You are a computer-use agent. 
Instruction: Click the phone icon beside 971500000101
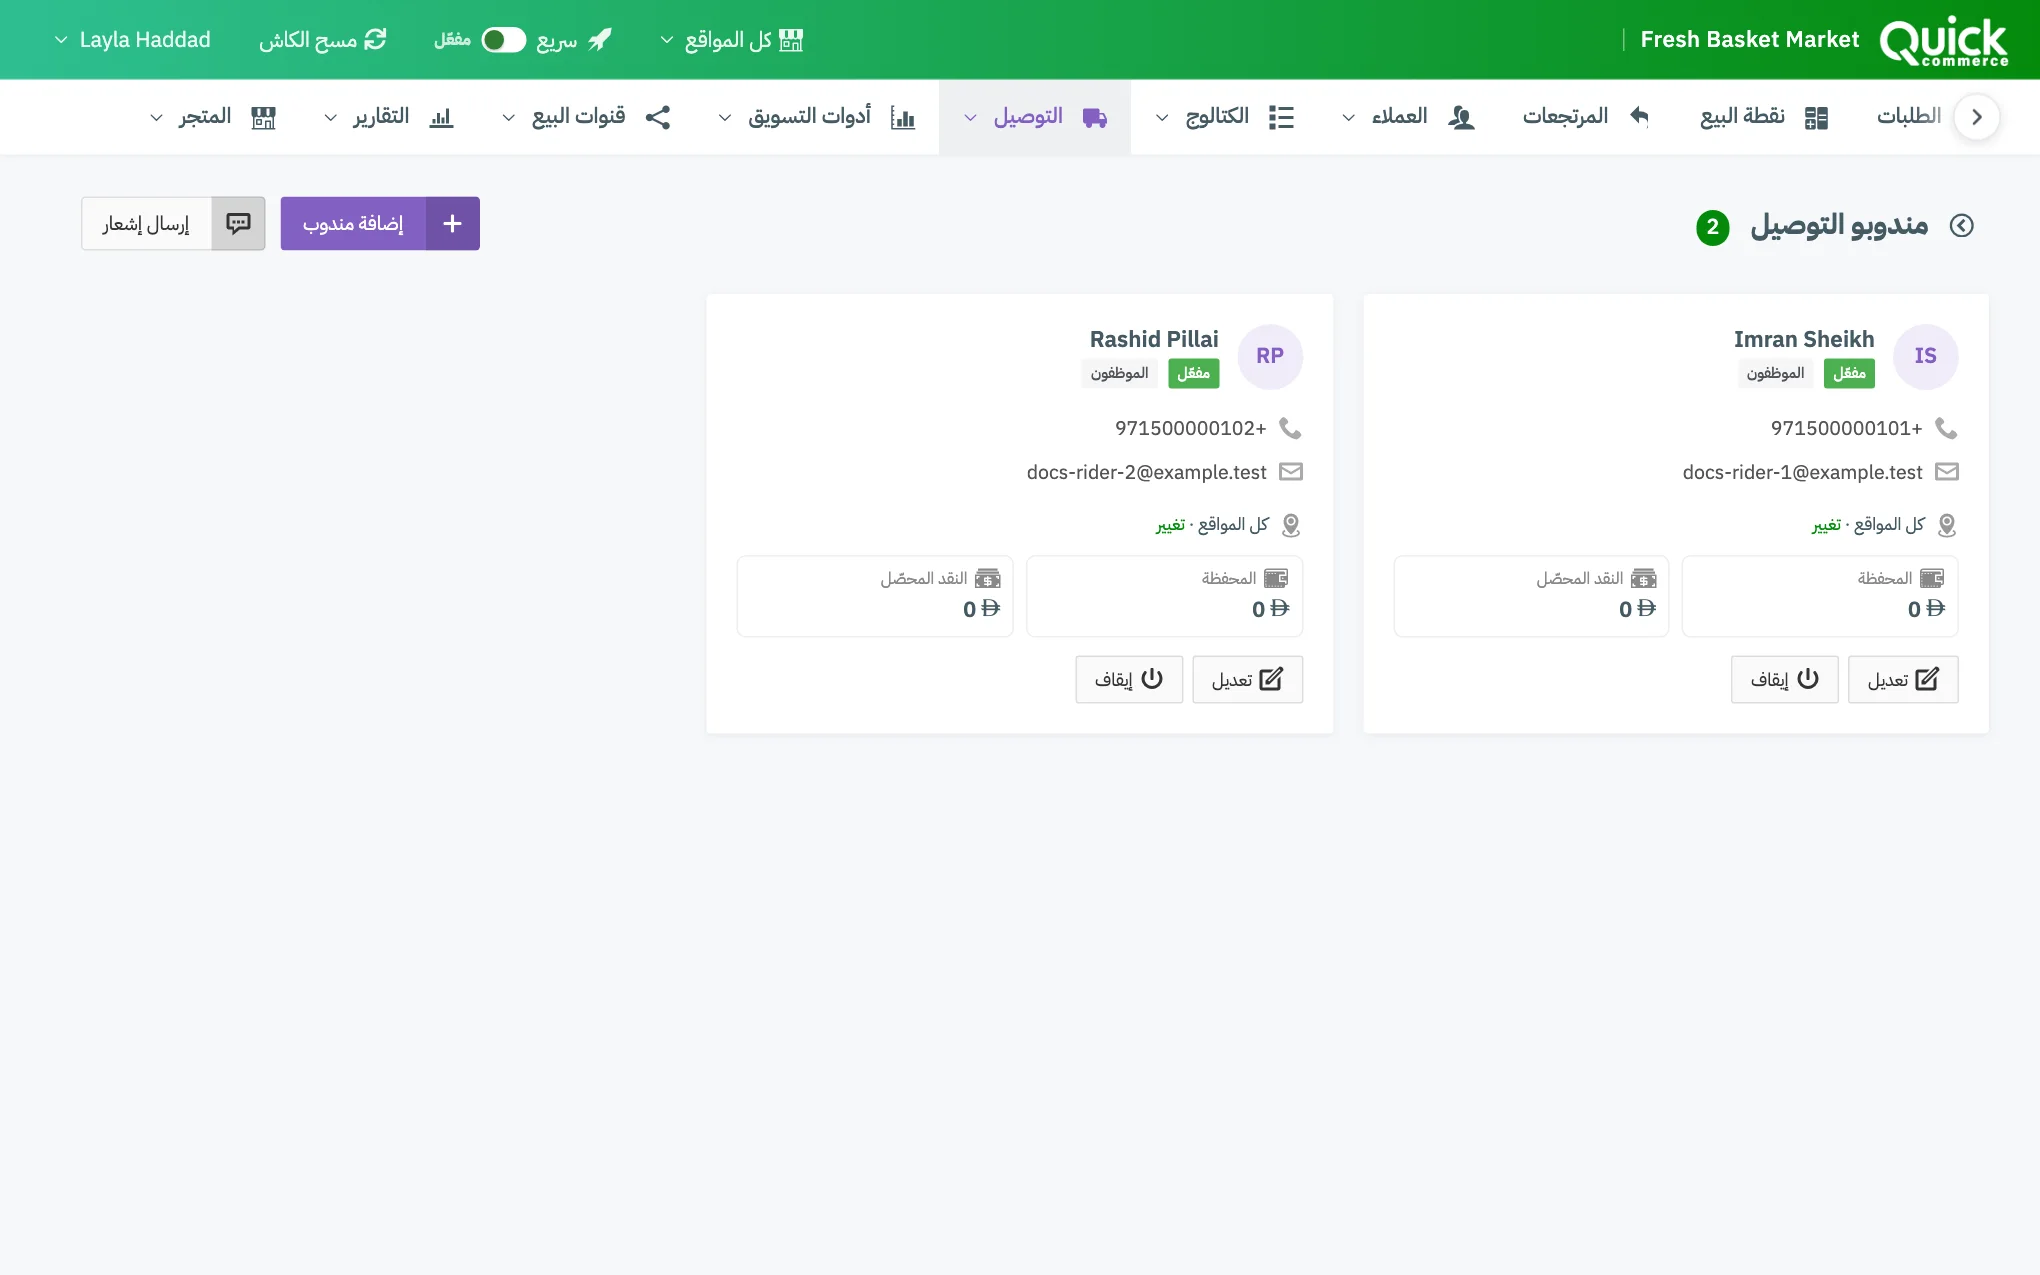click(x=1946, y=428)
